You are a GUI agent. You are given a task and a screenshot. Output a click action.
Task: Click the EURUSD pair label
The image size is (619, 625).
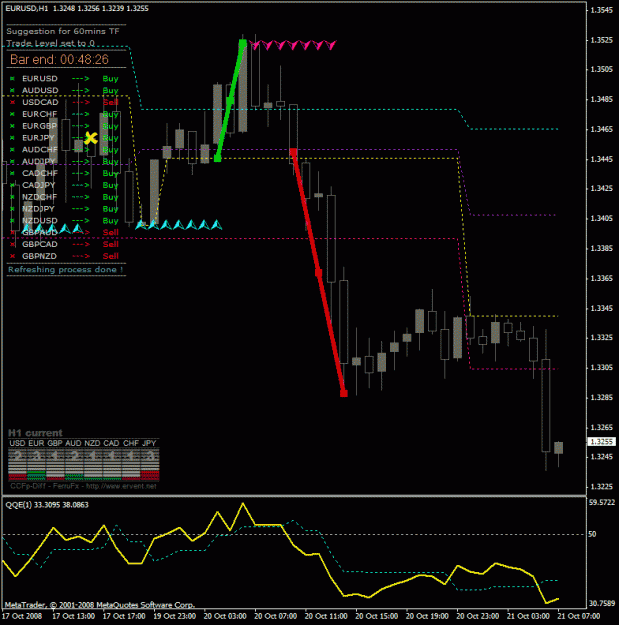pyautogui.click(x=40, y=79)
